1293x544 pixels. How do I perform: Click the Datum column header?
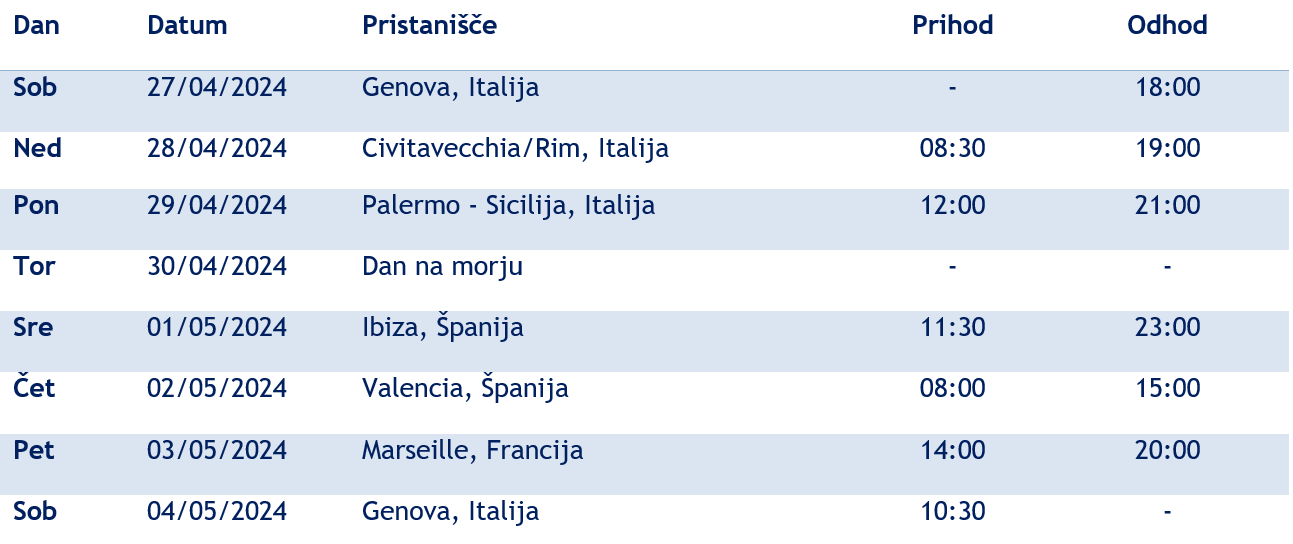point(187,26)
